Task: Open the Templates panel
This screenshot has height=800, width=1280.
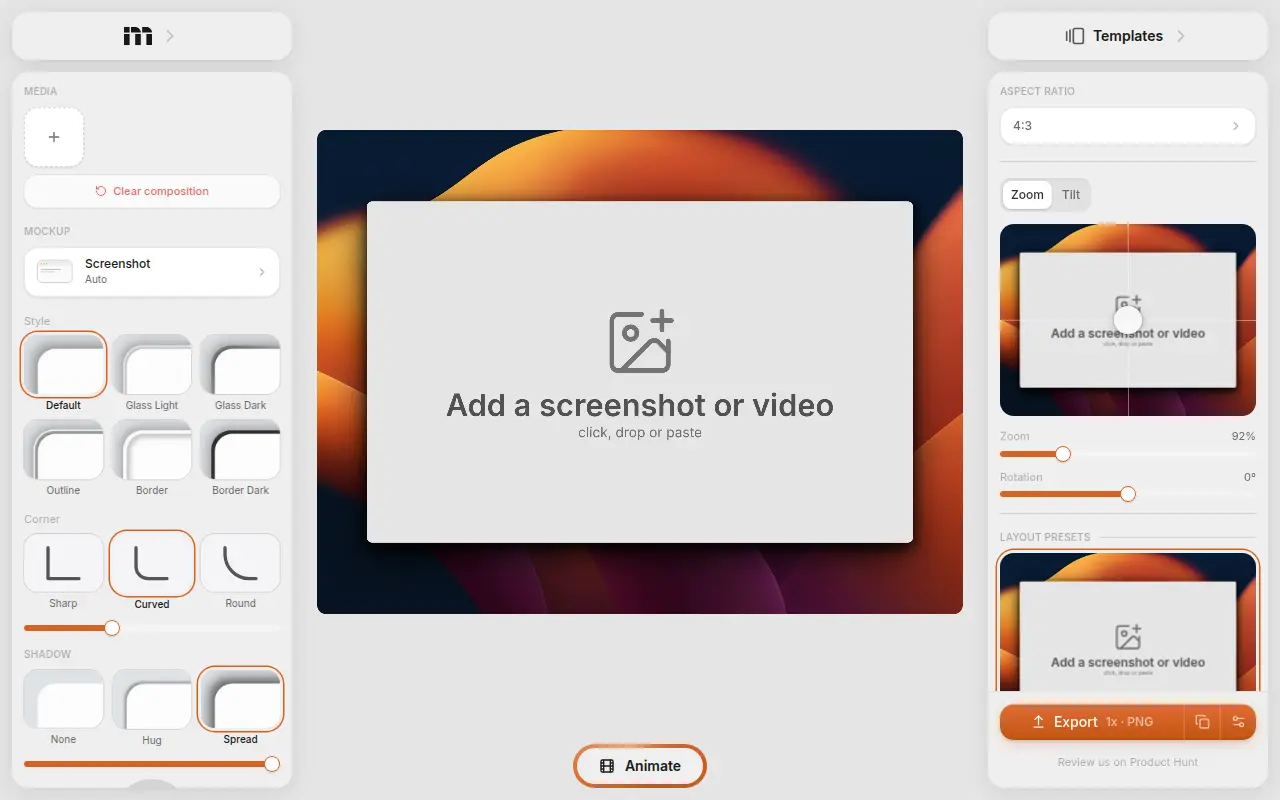Action: point(1128,36)
